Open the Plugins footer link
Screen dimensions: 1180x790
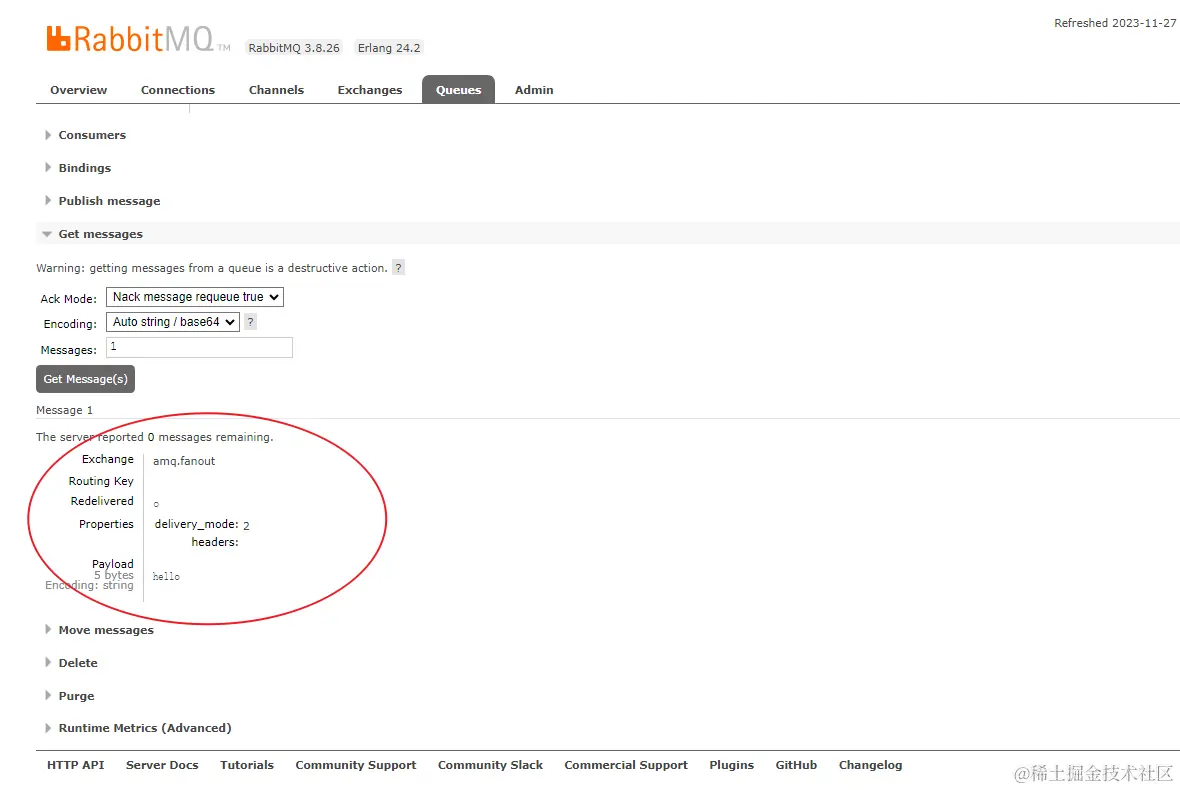point(731,765)
